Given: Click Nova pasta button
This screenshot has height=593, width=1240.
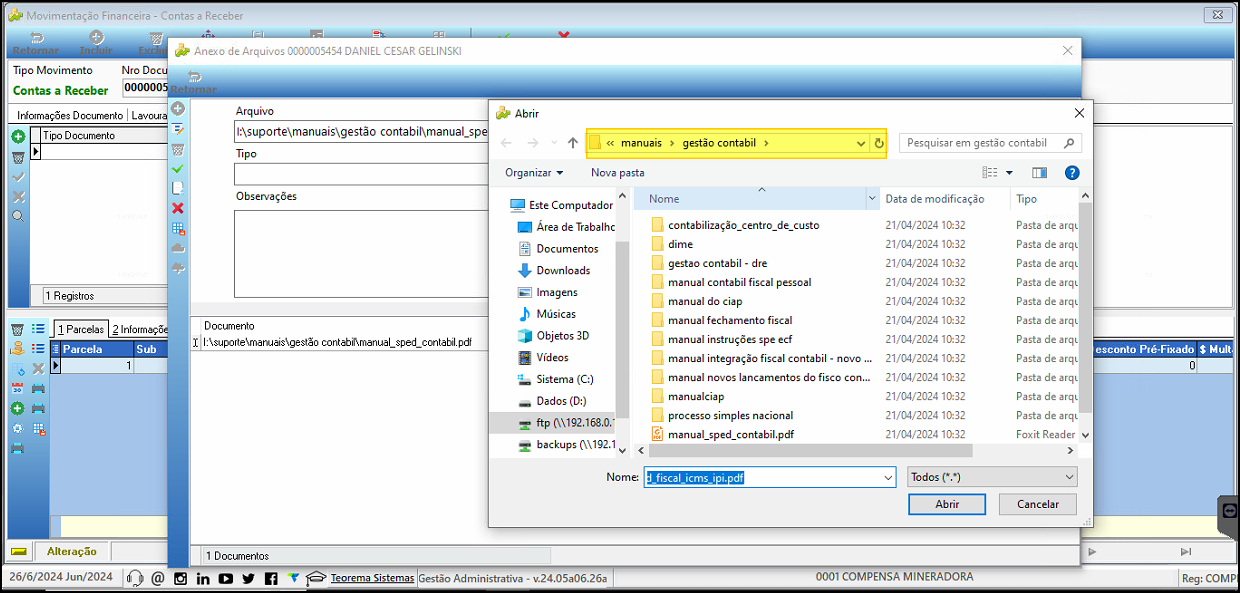Looking at the screenshot, I should click(x=618, y=172).
